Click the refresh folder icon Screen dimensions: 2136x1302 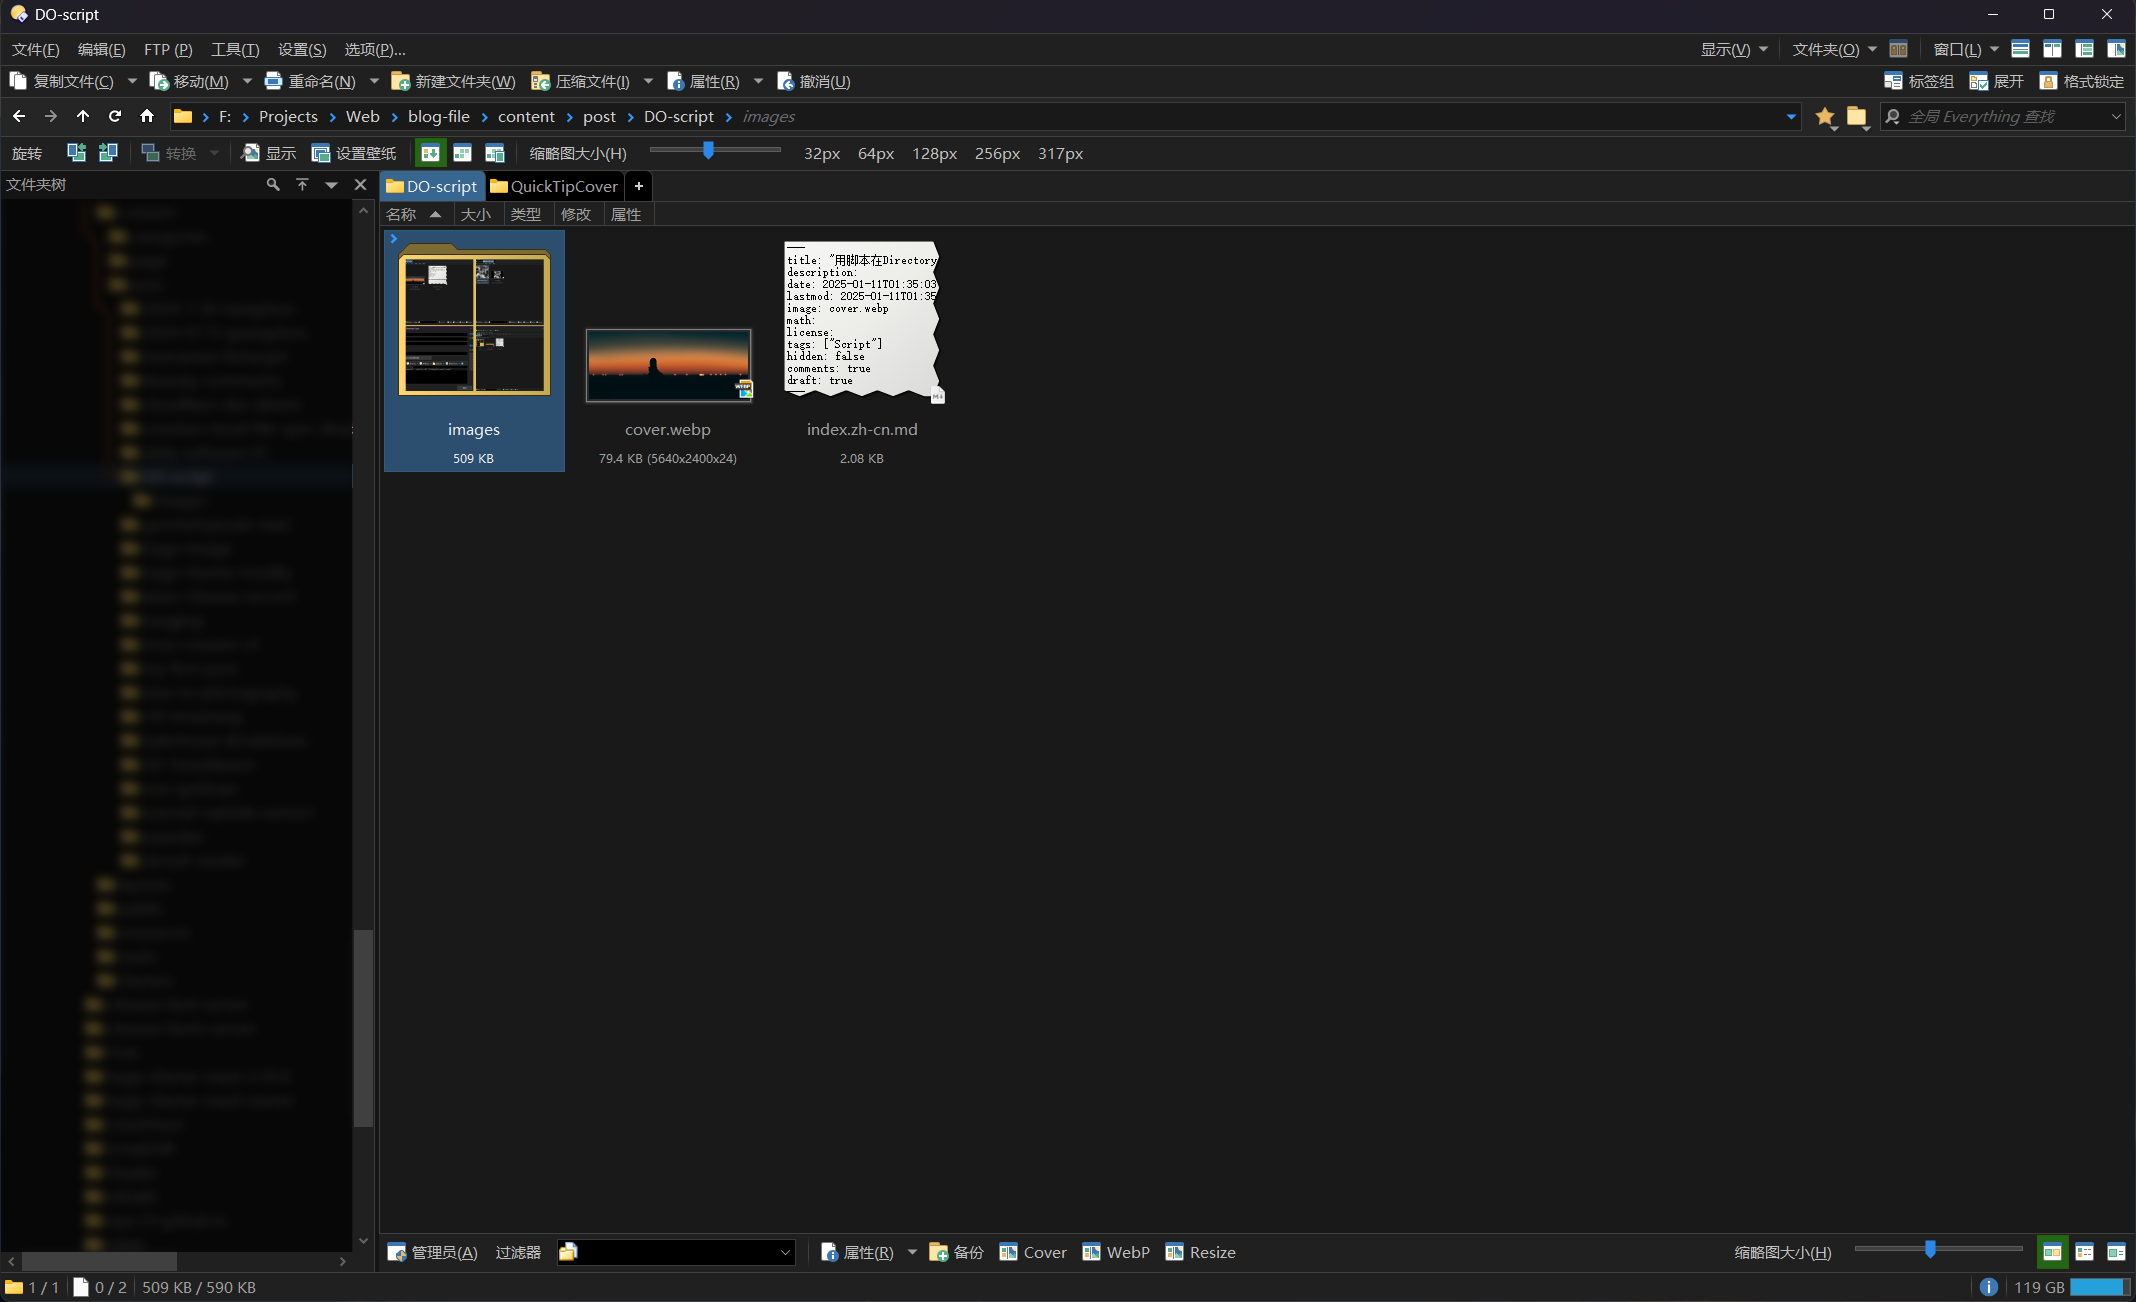pos(115,116)
